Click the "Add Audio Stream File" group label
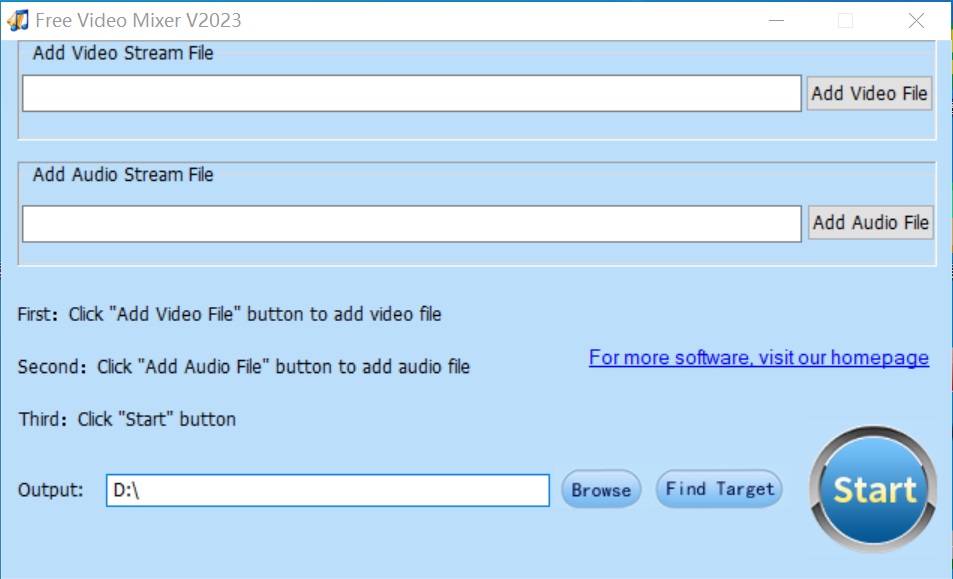 coord(120,174)
